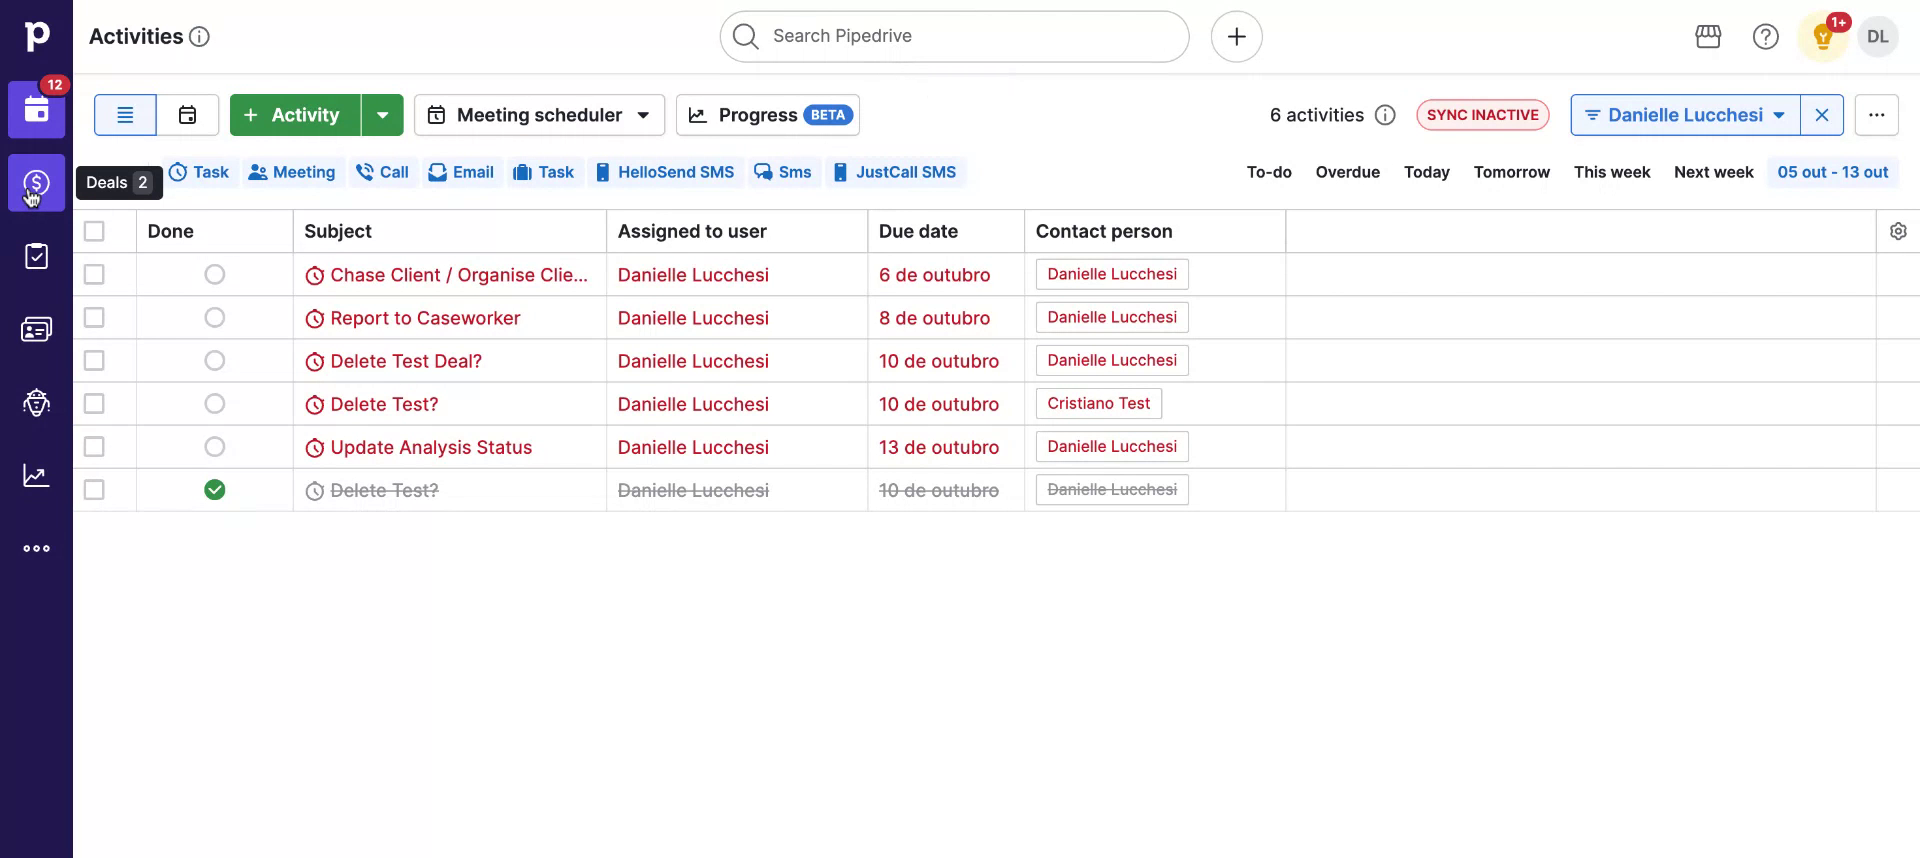The image size is (1920, 858).
Task: Filter by Task type with clock icon
Action: [199, 172]
